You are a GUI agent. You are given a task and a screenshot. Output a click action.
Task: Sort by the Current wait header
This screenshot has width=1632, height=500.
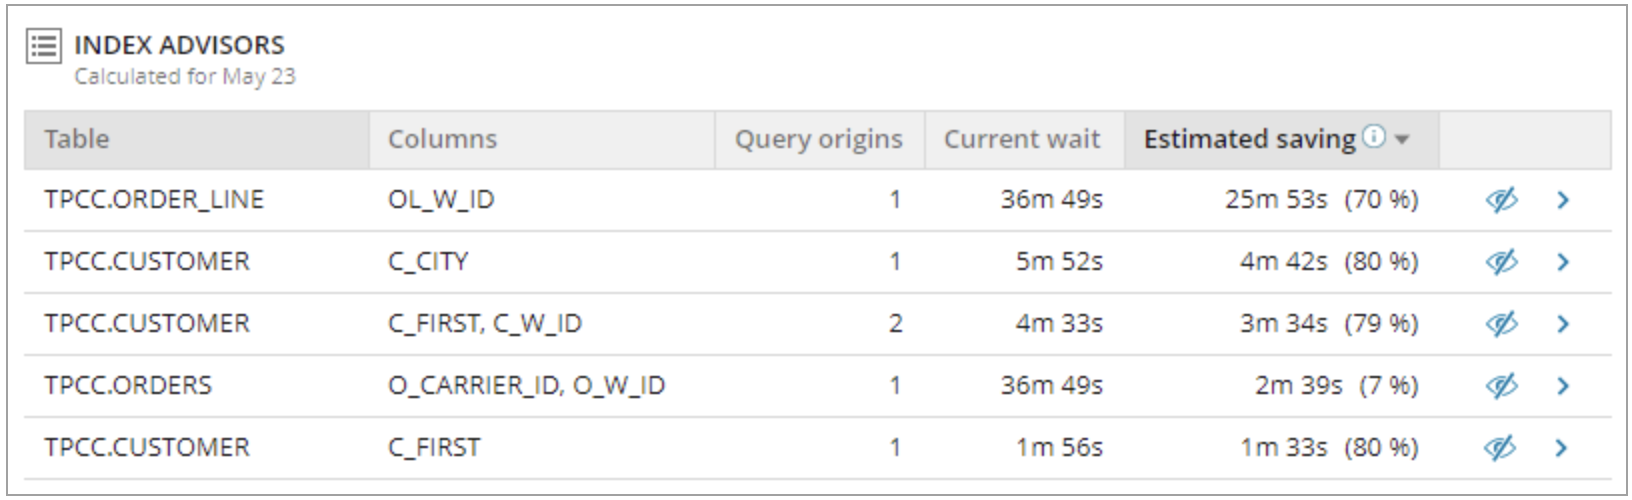pyautogui.click(x=1022, y=139)
